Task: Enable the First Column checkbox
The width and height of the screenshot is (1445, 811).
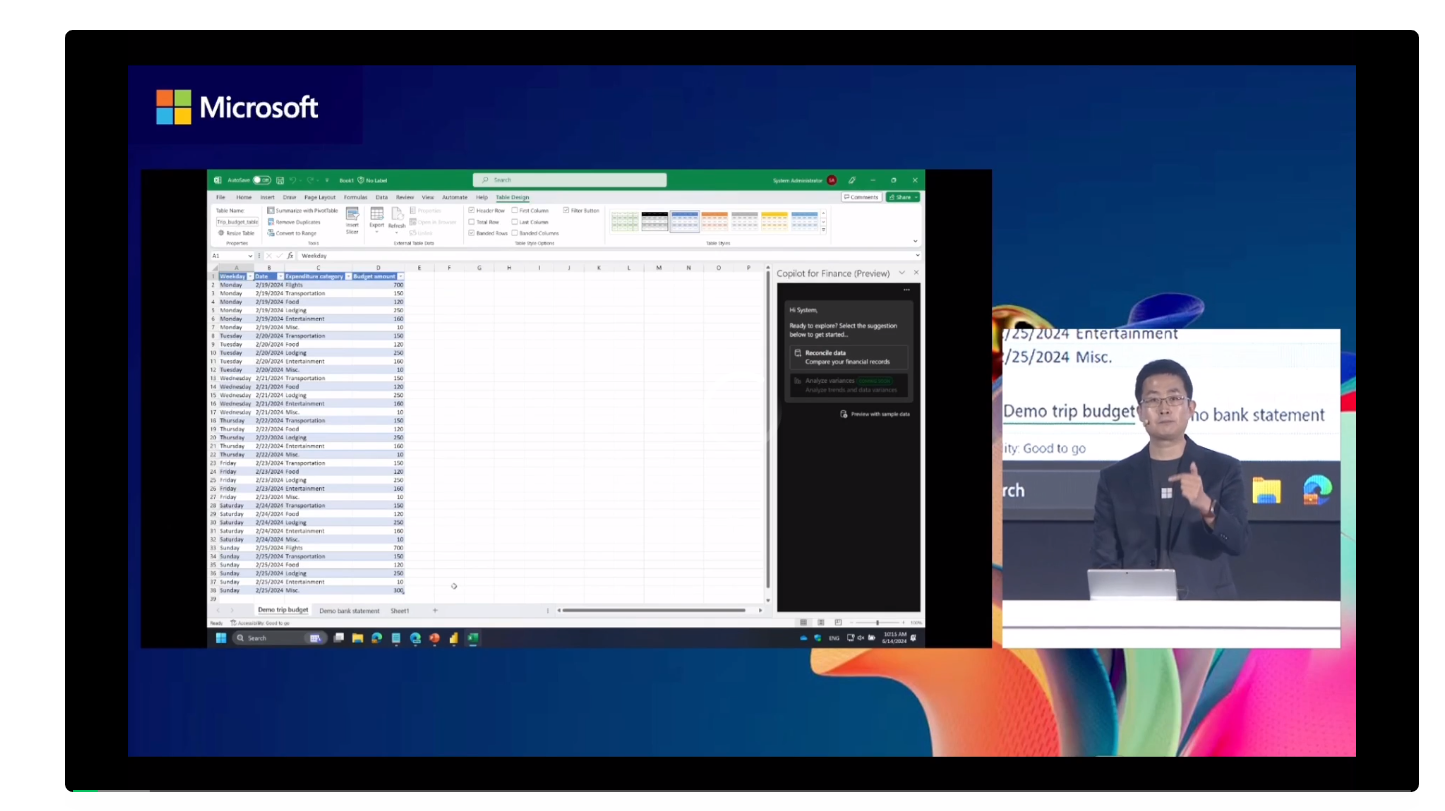Action: coord(515,211)
